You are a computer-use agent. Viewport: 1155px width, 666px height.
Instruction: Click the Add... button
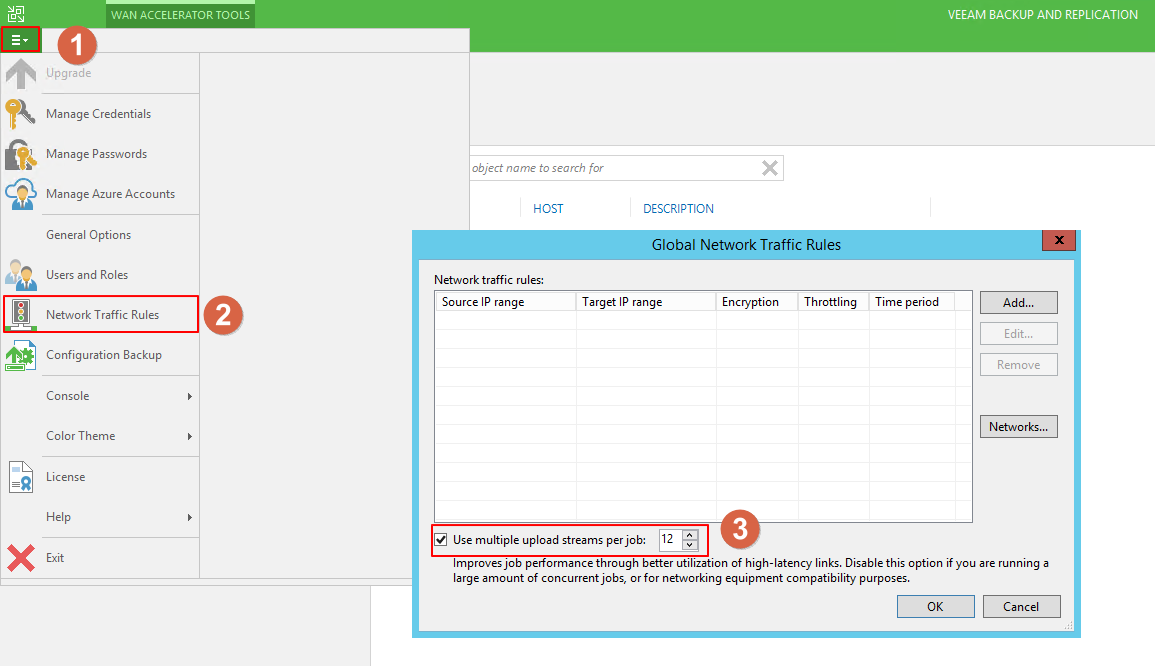pos(1018,302)
